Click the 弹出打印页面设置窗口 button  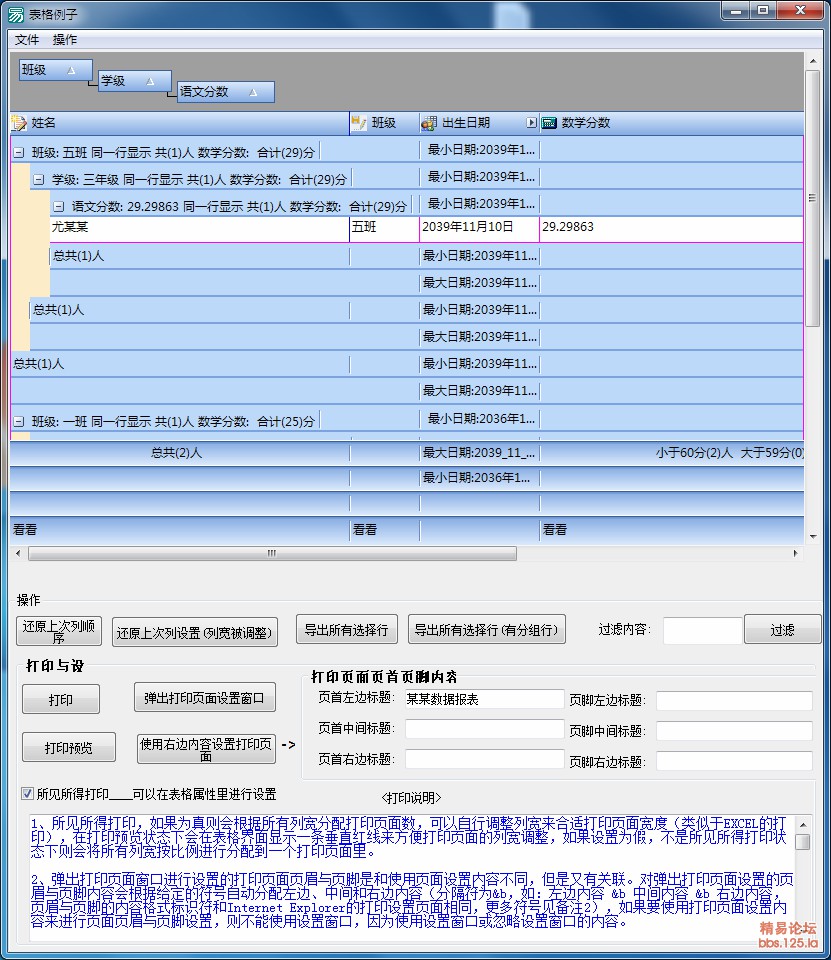click(205, 698)
